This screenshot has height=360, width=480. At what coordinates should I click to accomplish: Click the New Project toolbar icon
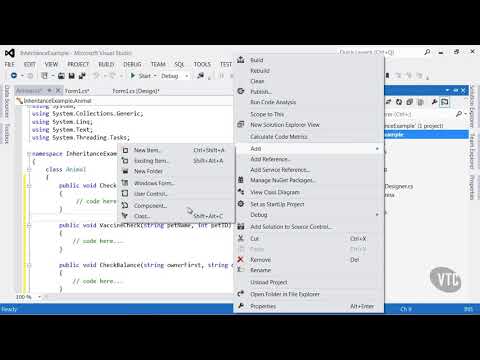[x=44, y=76]
